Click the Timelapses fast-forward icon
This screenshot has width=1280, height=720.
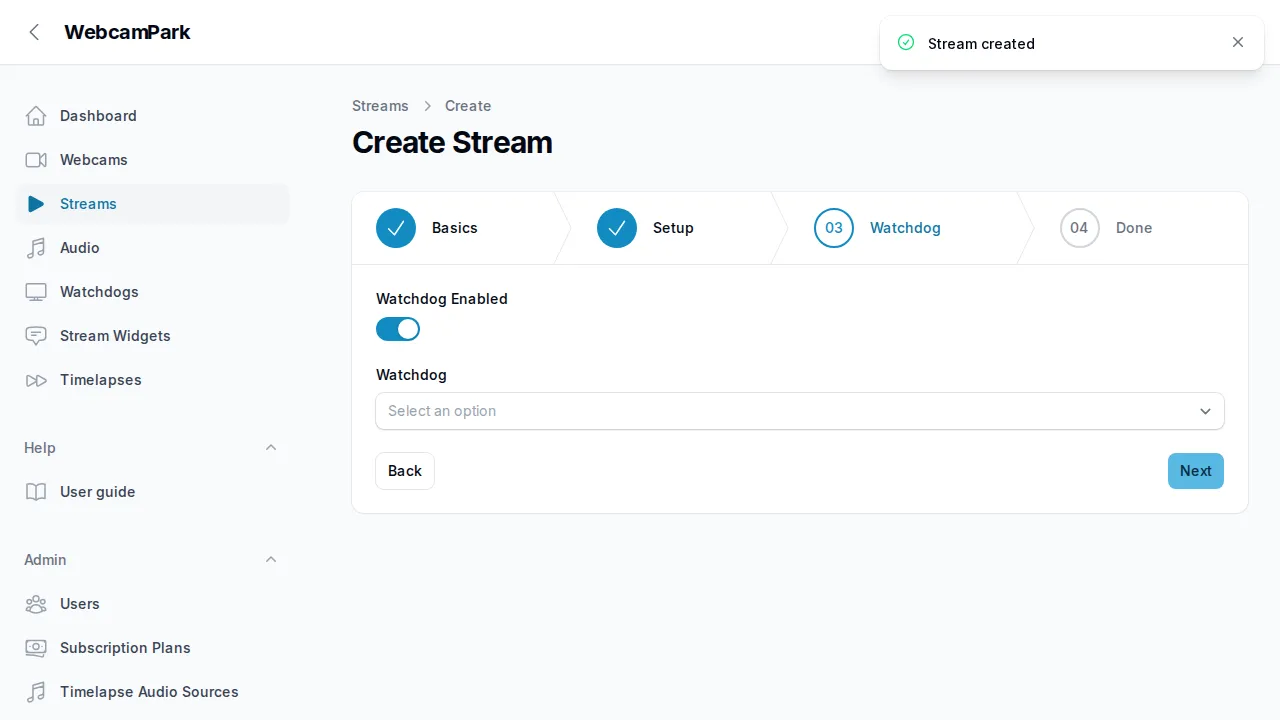pyautogui.click(x=36, y=380)
